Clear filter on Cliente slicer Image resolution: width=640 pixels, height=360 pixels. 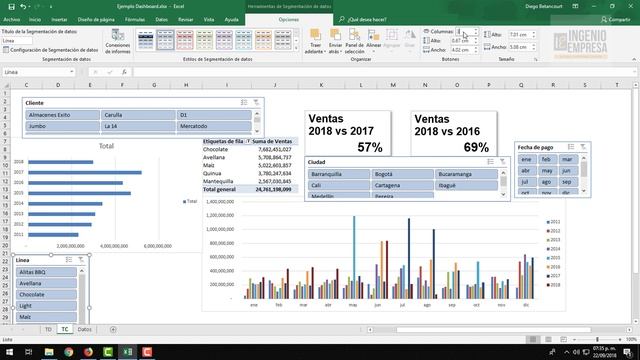pos(256,102)
